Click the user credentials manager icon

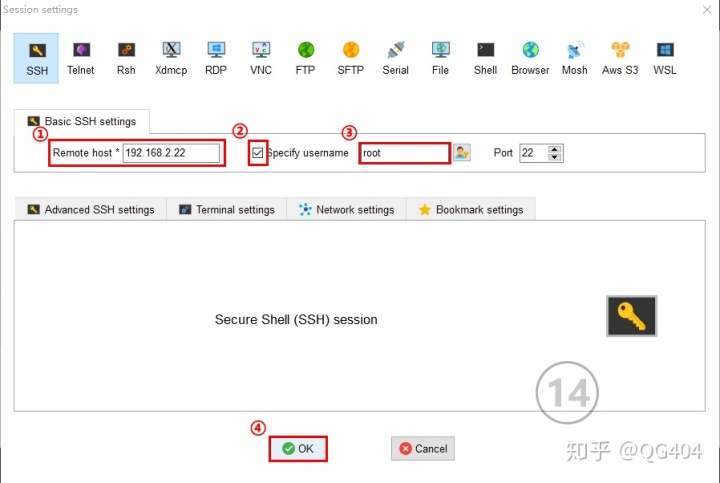tap(461, 152)
